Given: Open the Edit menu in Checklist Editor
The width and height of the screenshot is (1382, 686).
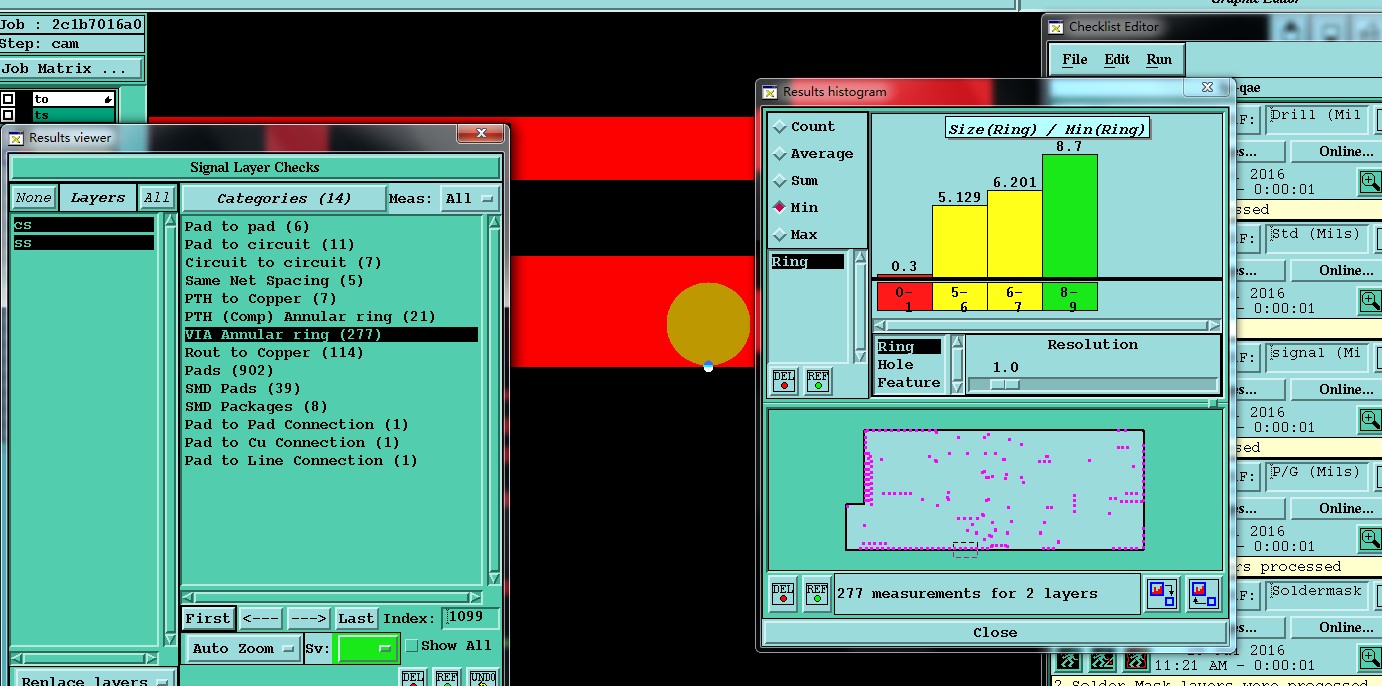Looking at the screenshot, I should [x=1117, y=59].
